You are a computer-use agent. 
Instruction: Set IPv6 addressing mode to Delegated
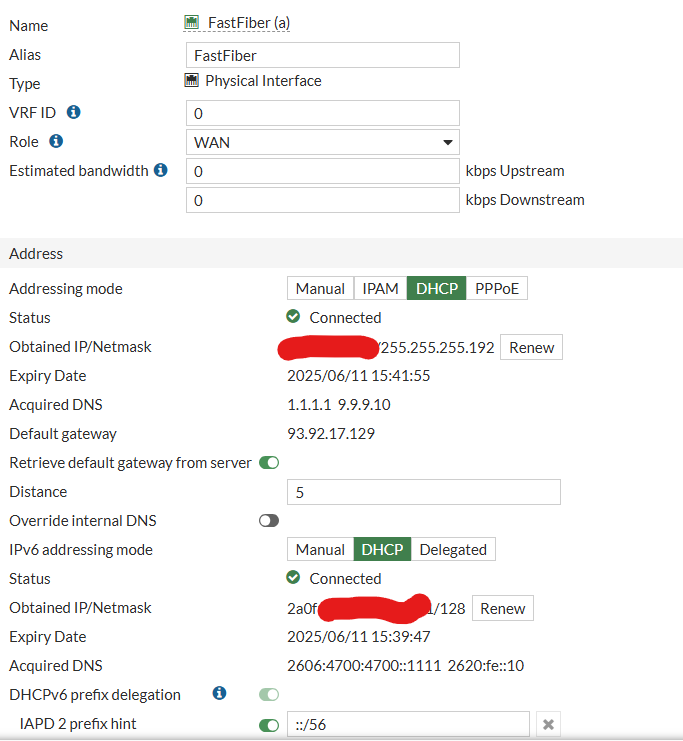click(453, 550)
